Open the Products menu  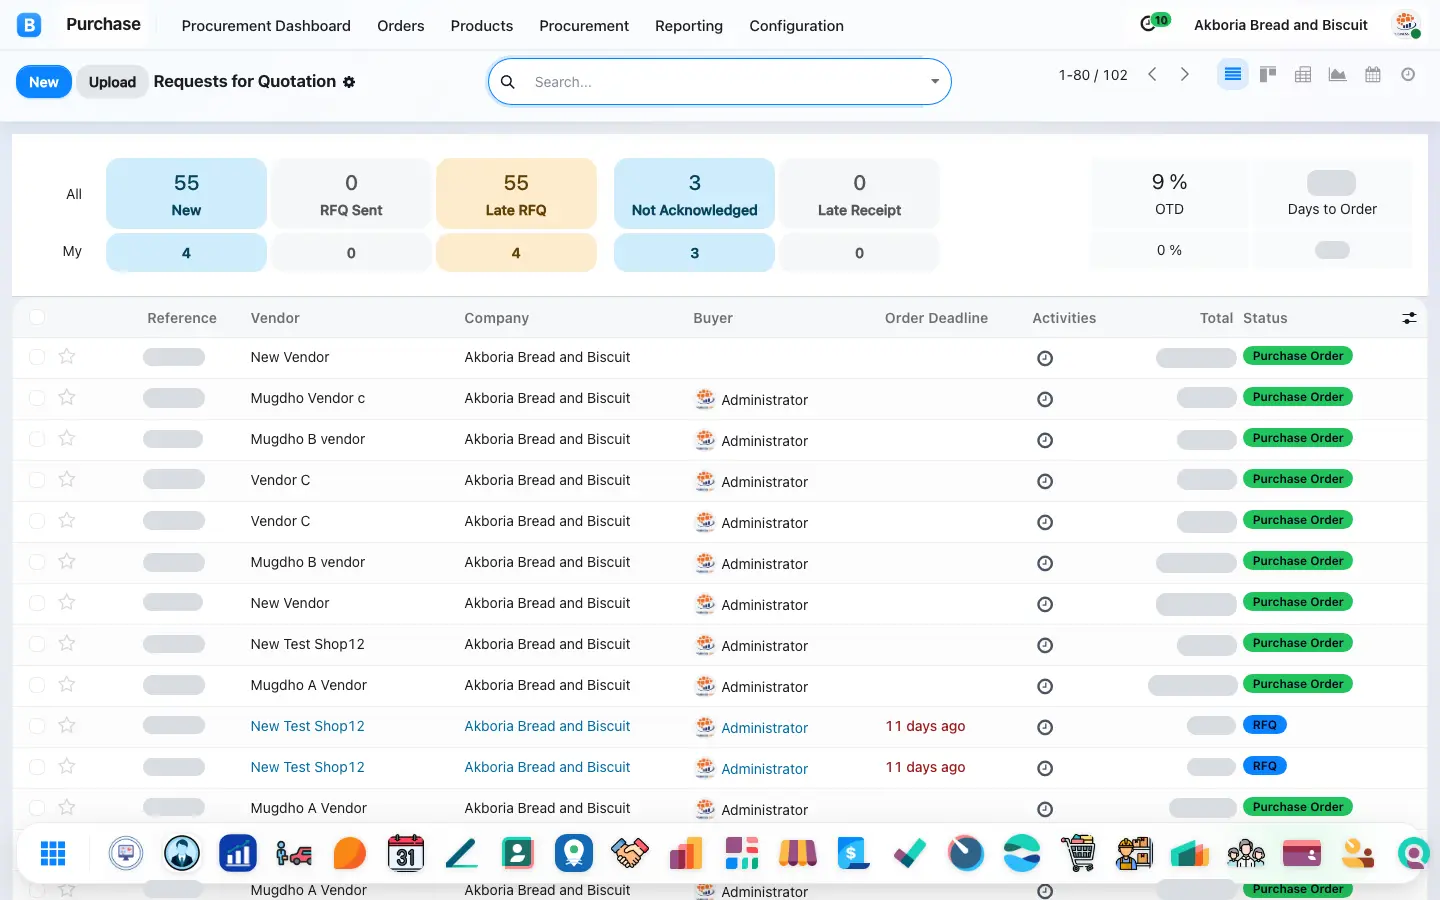482,26
